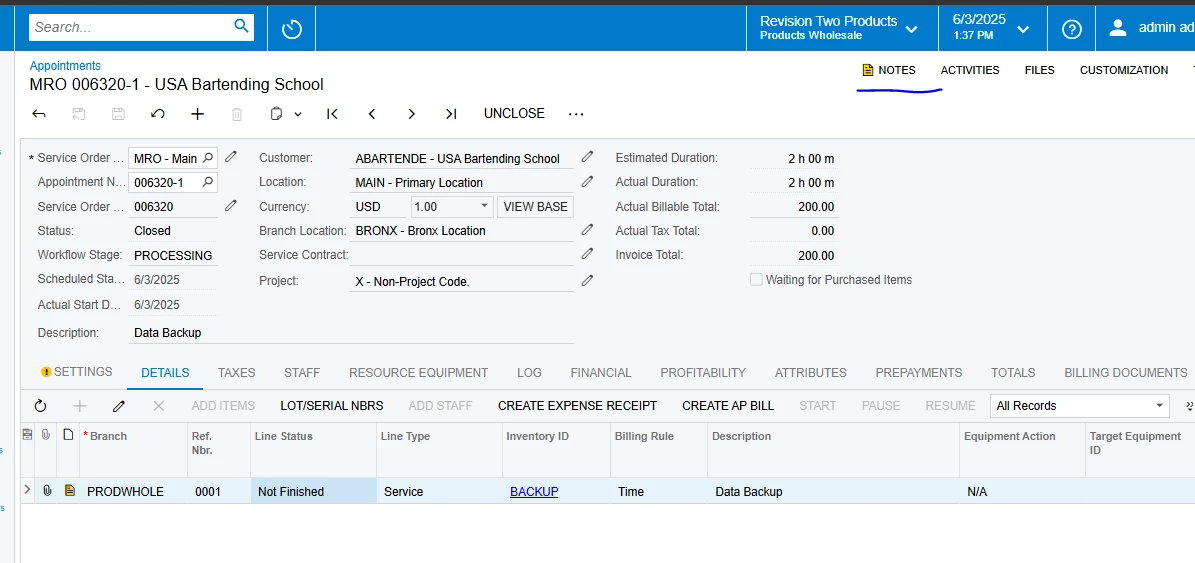The image size is (1195, 563).
Task: Click the search magnifier icon
Action: 242,27
